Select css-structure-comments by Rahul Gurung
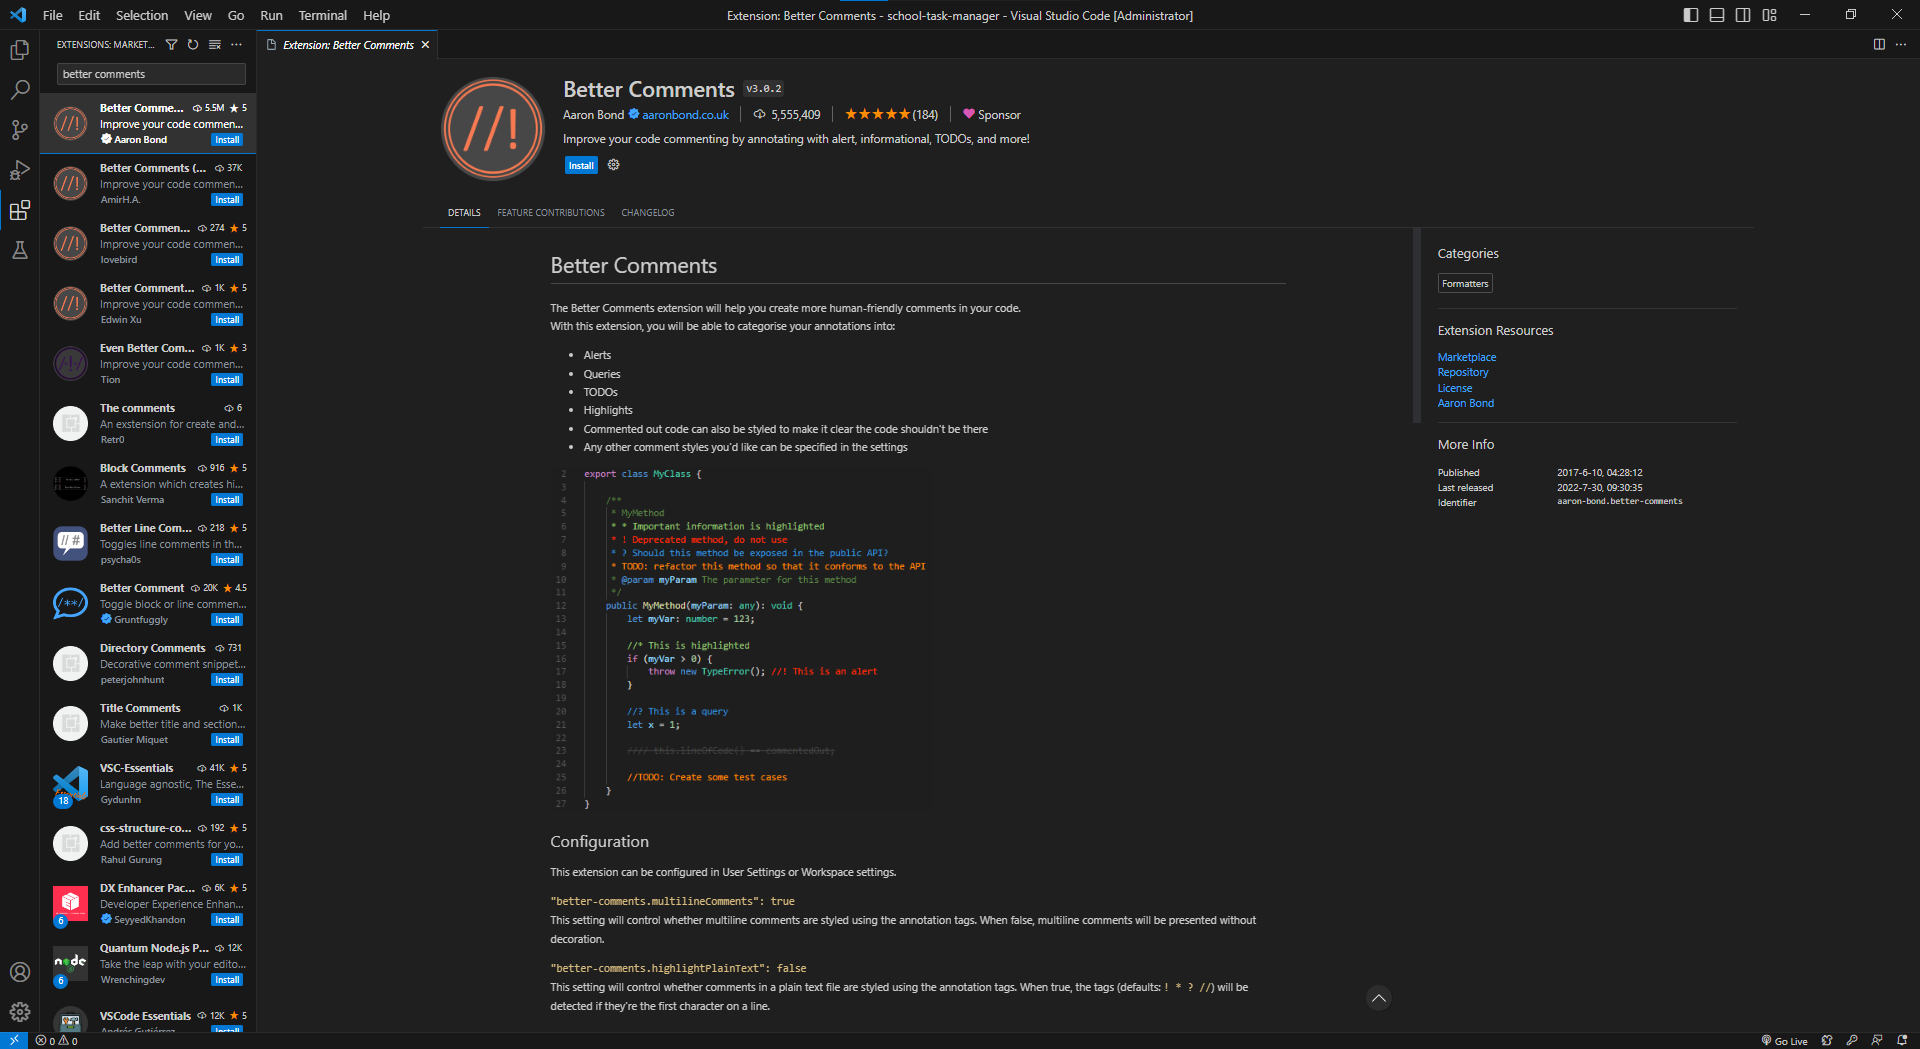Viewport: 1920px width, 1049px height. coord(148,844)
